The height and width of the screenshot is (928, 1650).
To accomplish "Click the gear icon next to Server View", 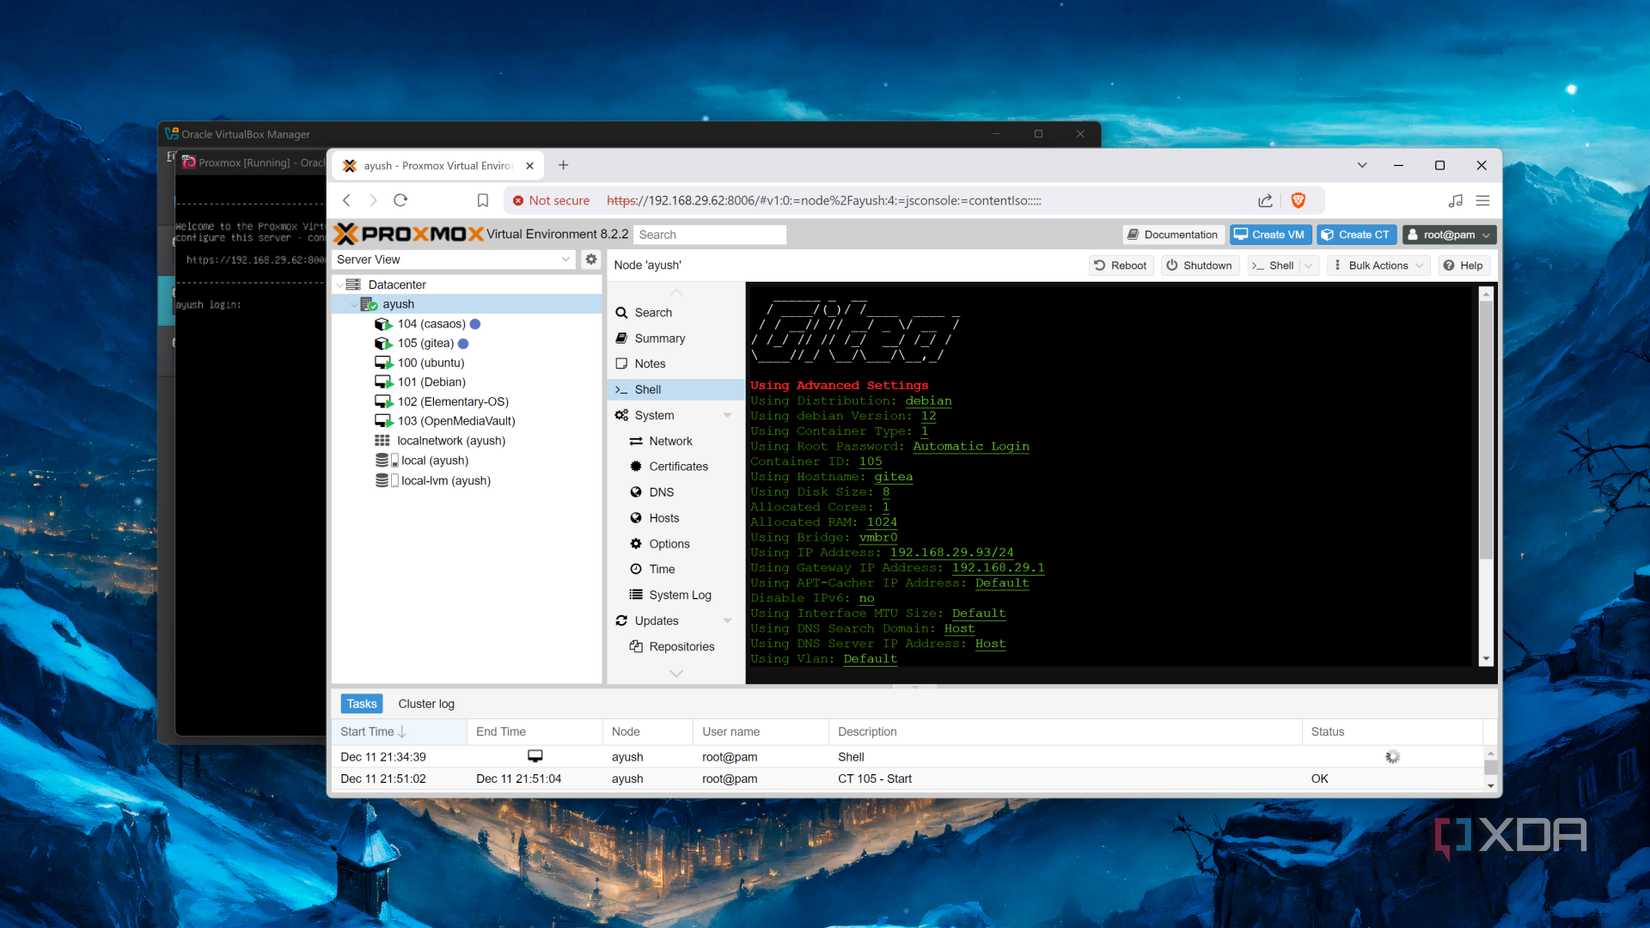I will pos(591,259).
